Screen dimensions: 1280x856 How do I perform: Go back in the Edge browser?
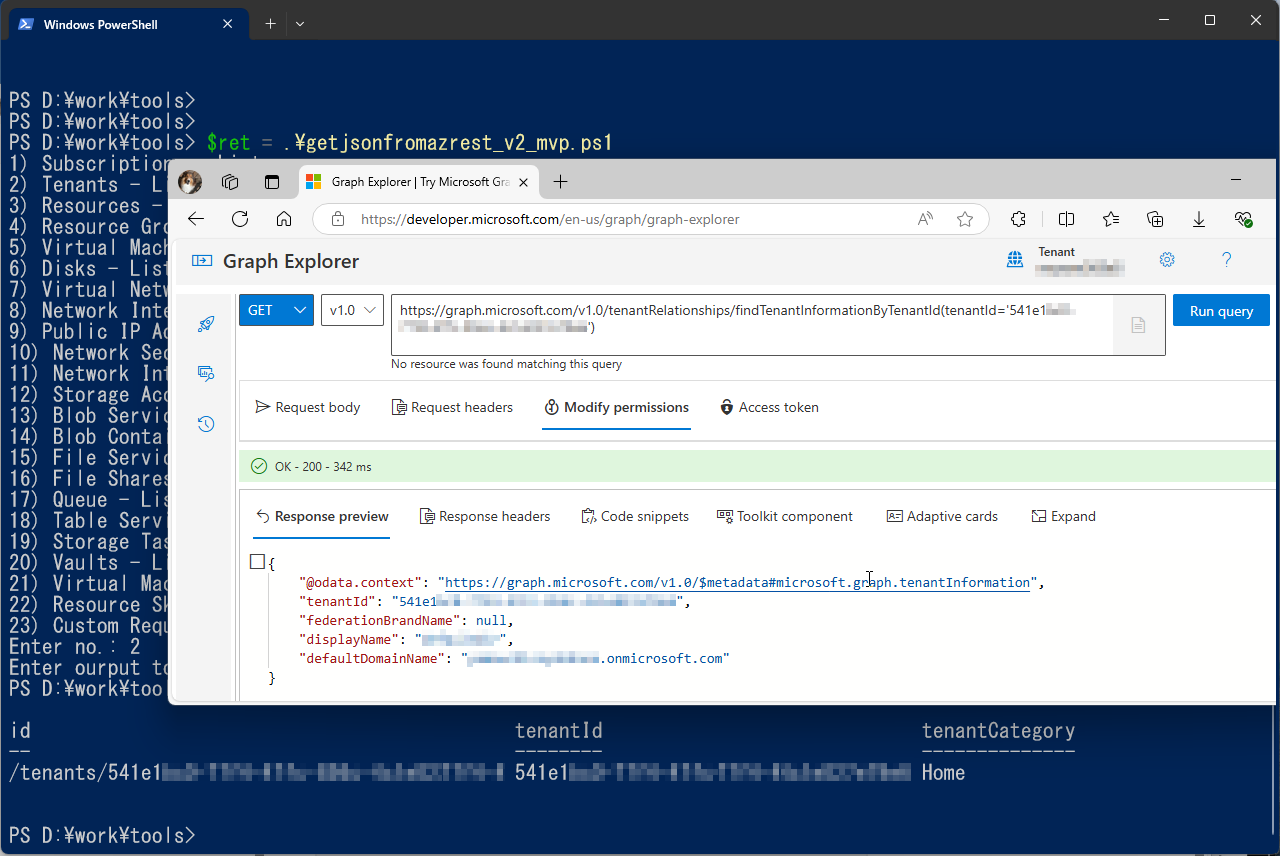[x=196, y=219]
